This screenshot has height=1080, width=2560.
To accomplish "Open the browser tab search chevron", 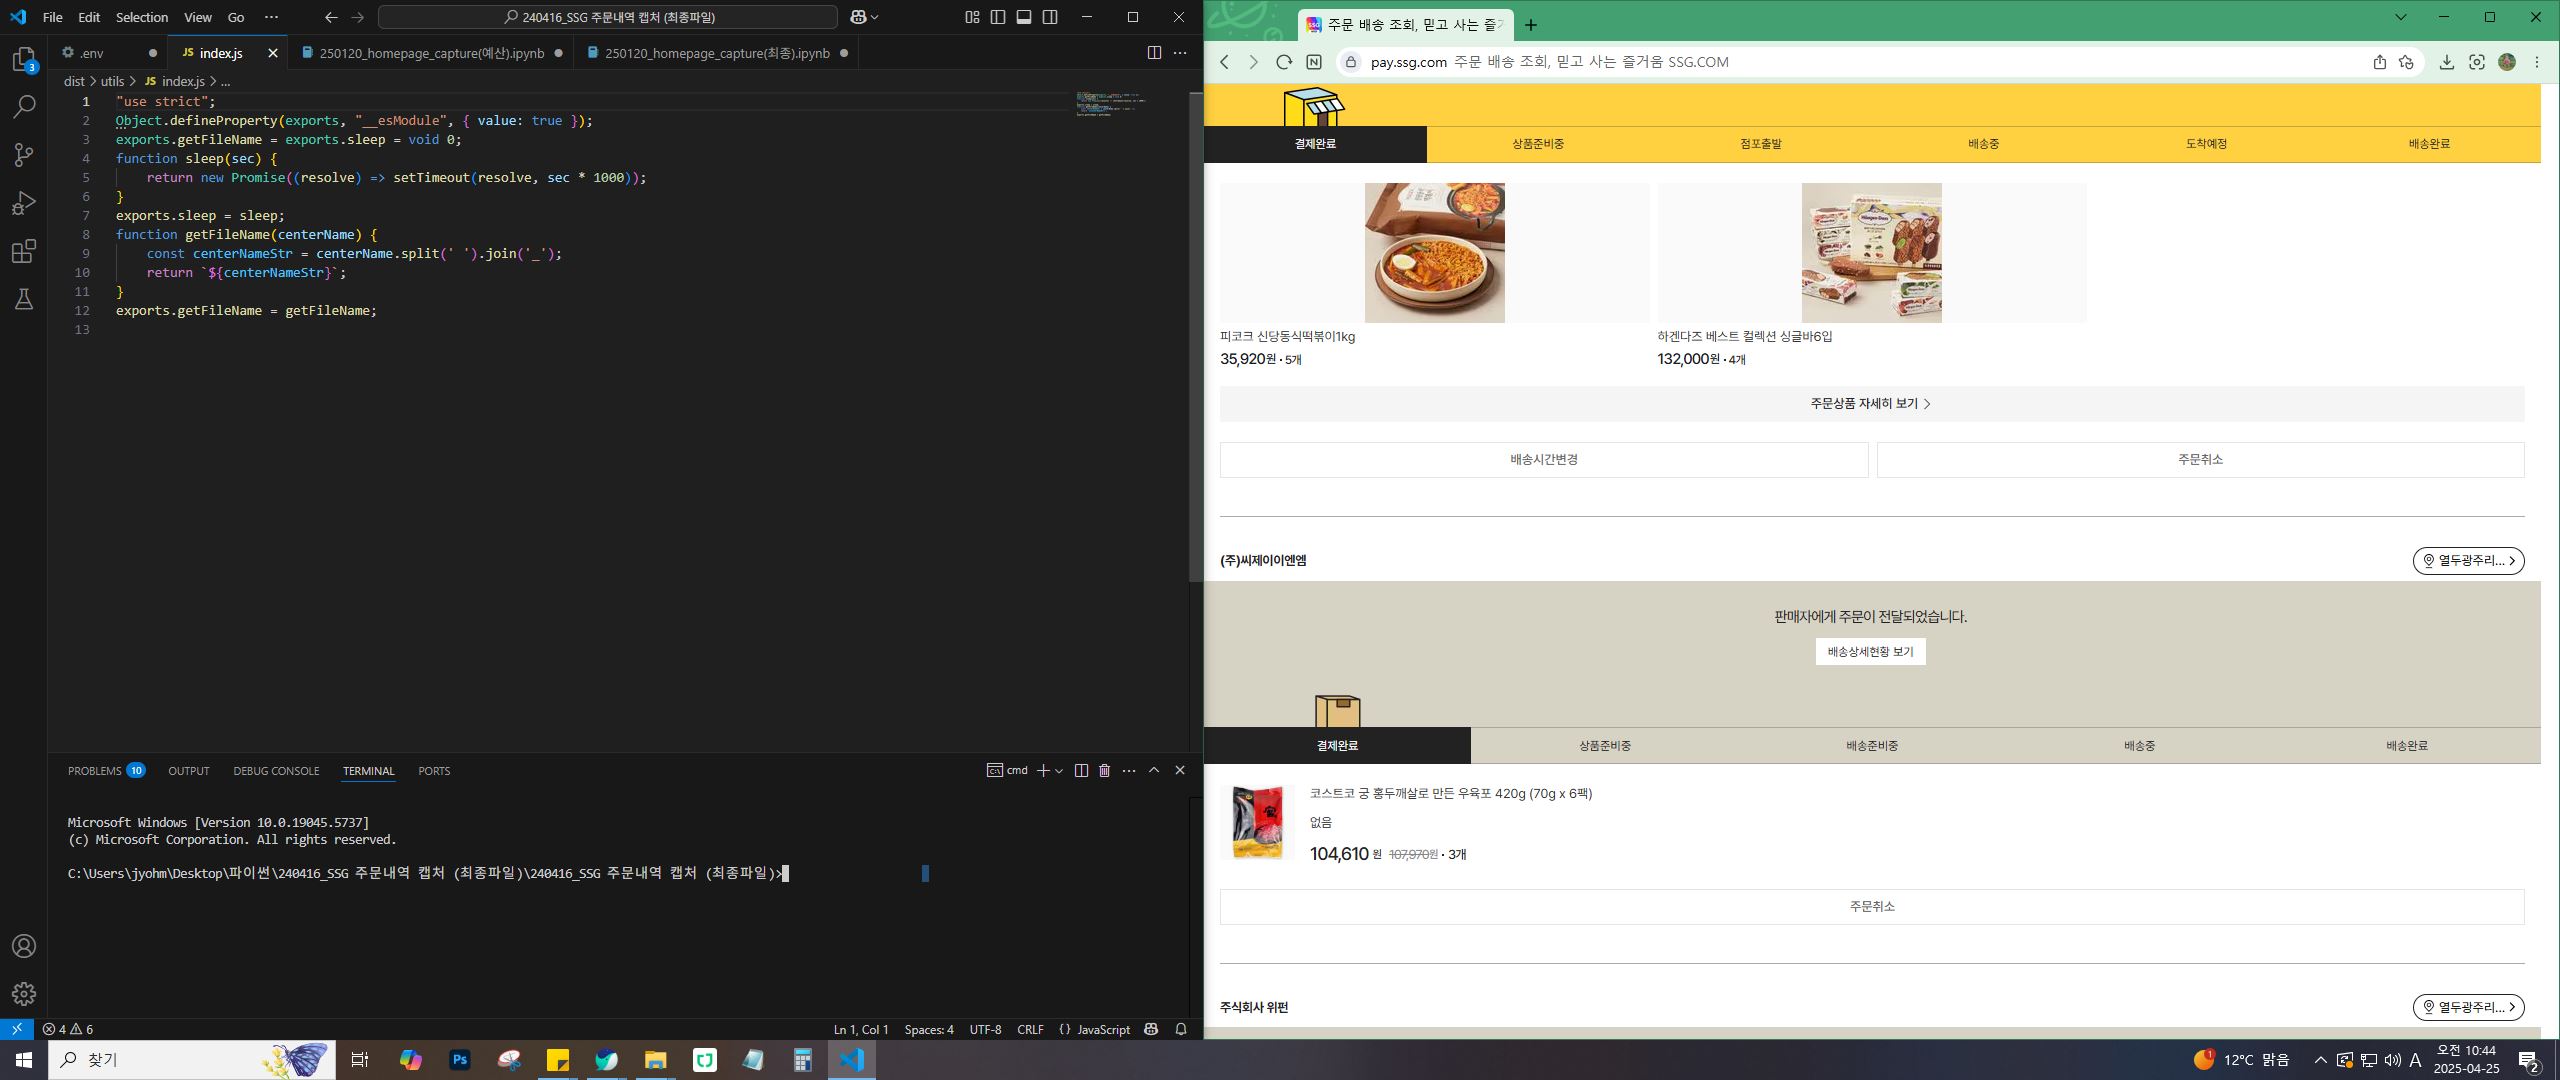I will point(2401,17).
